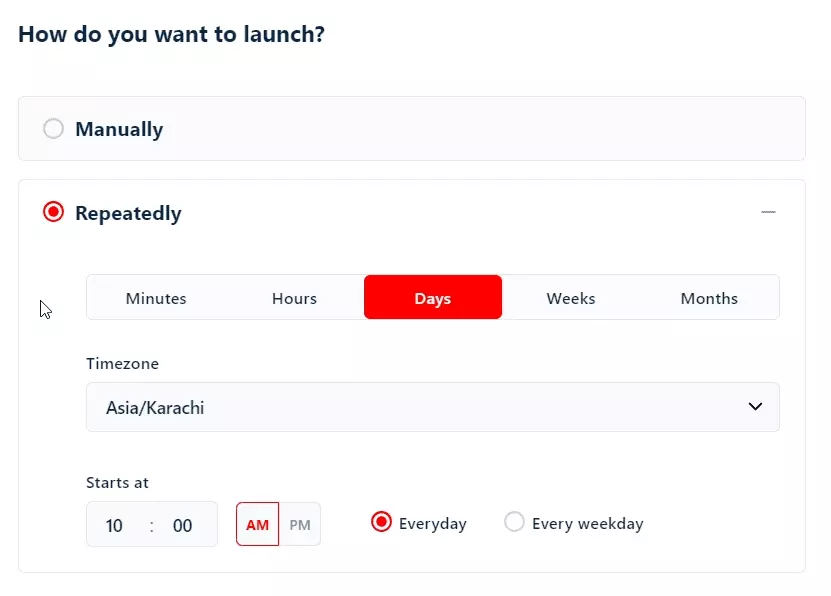Click the chevron arrow in the Timezone field
The height and width of the screenshot is (596, 831).
755,407
